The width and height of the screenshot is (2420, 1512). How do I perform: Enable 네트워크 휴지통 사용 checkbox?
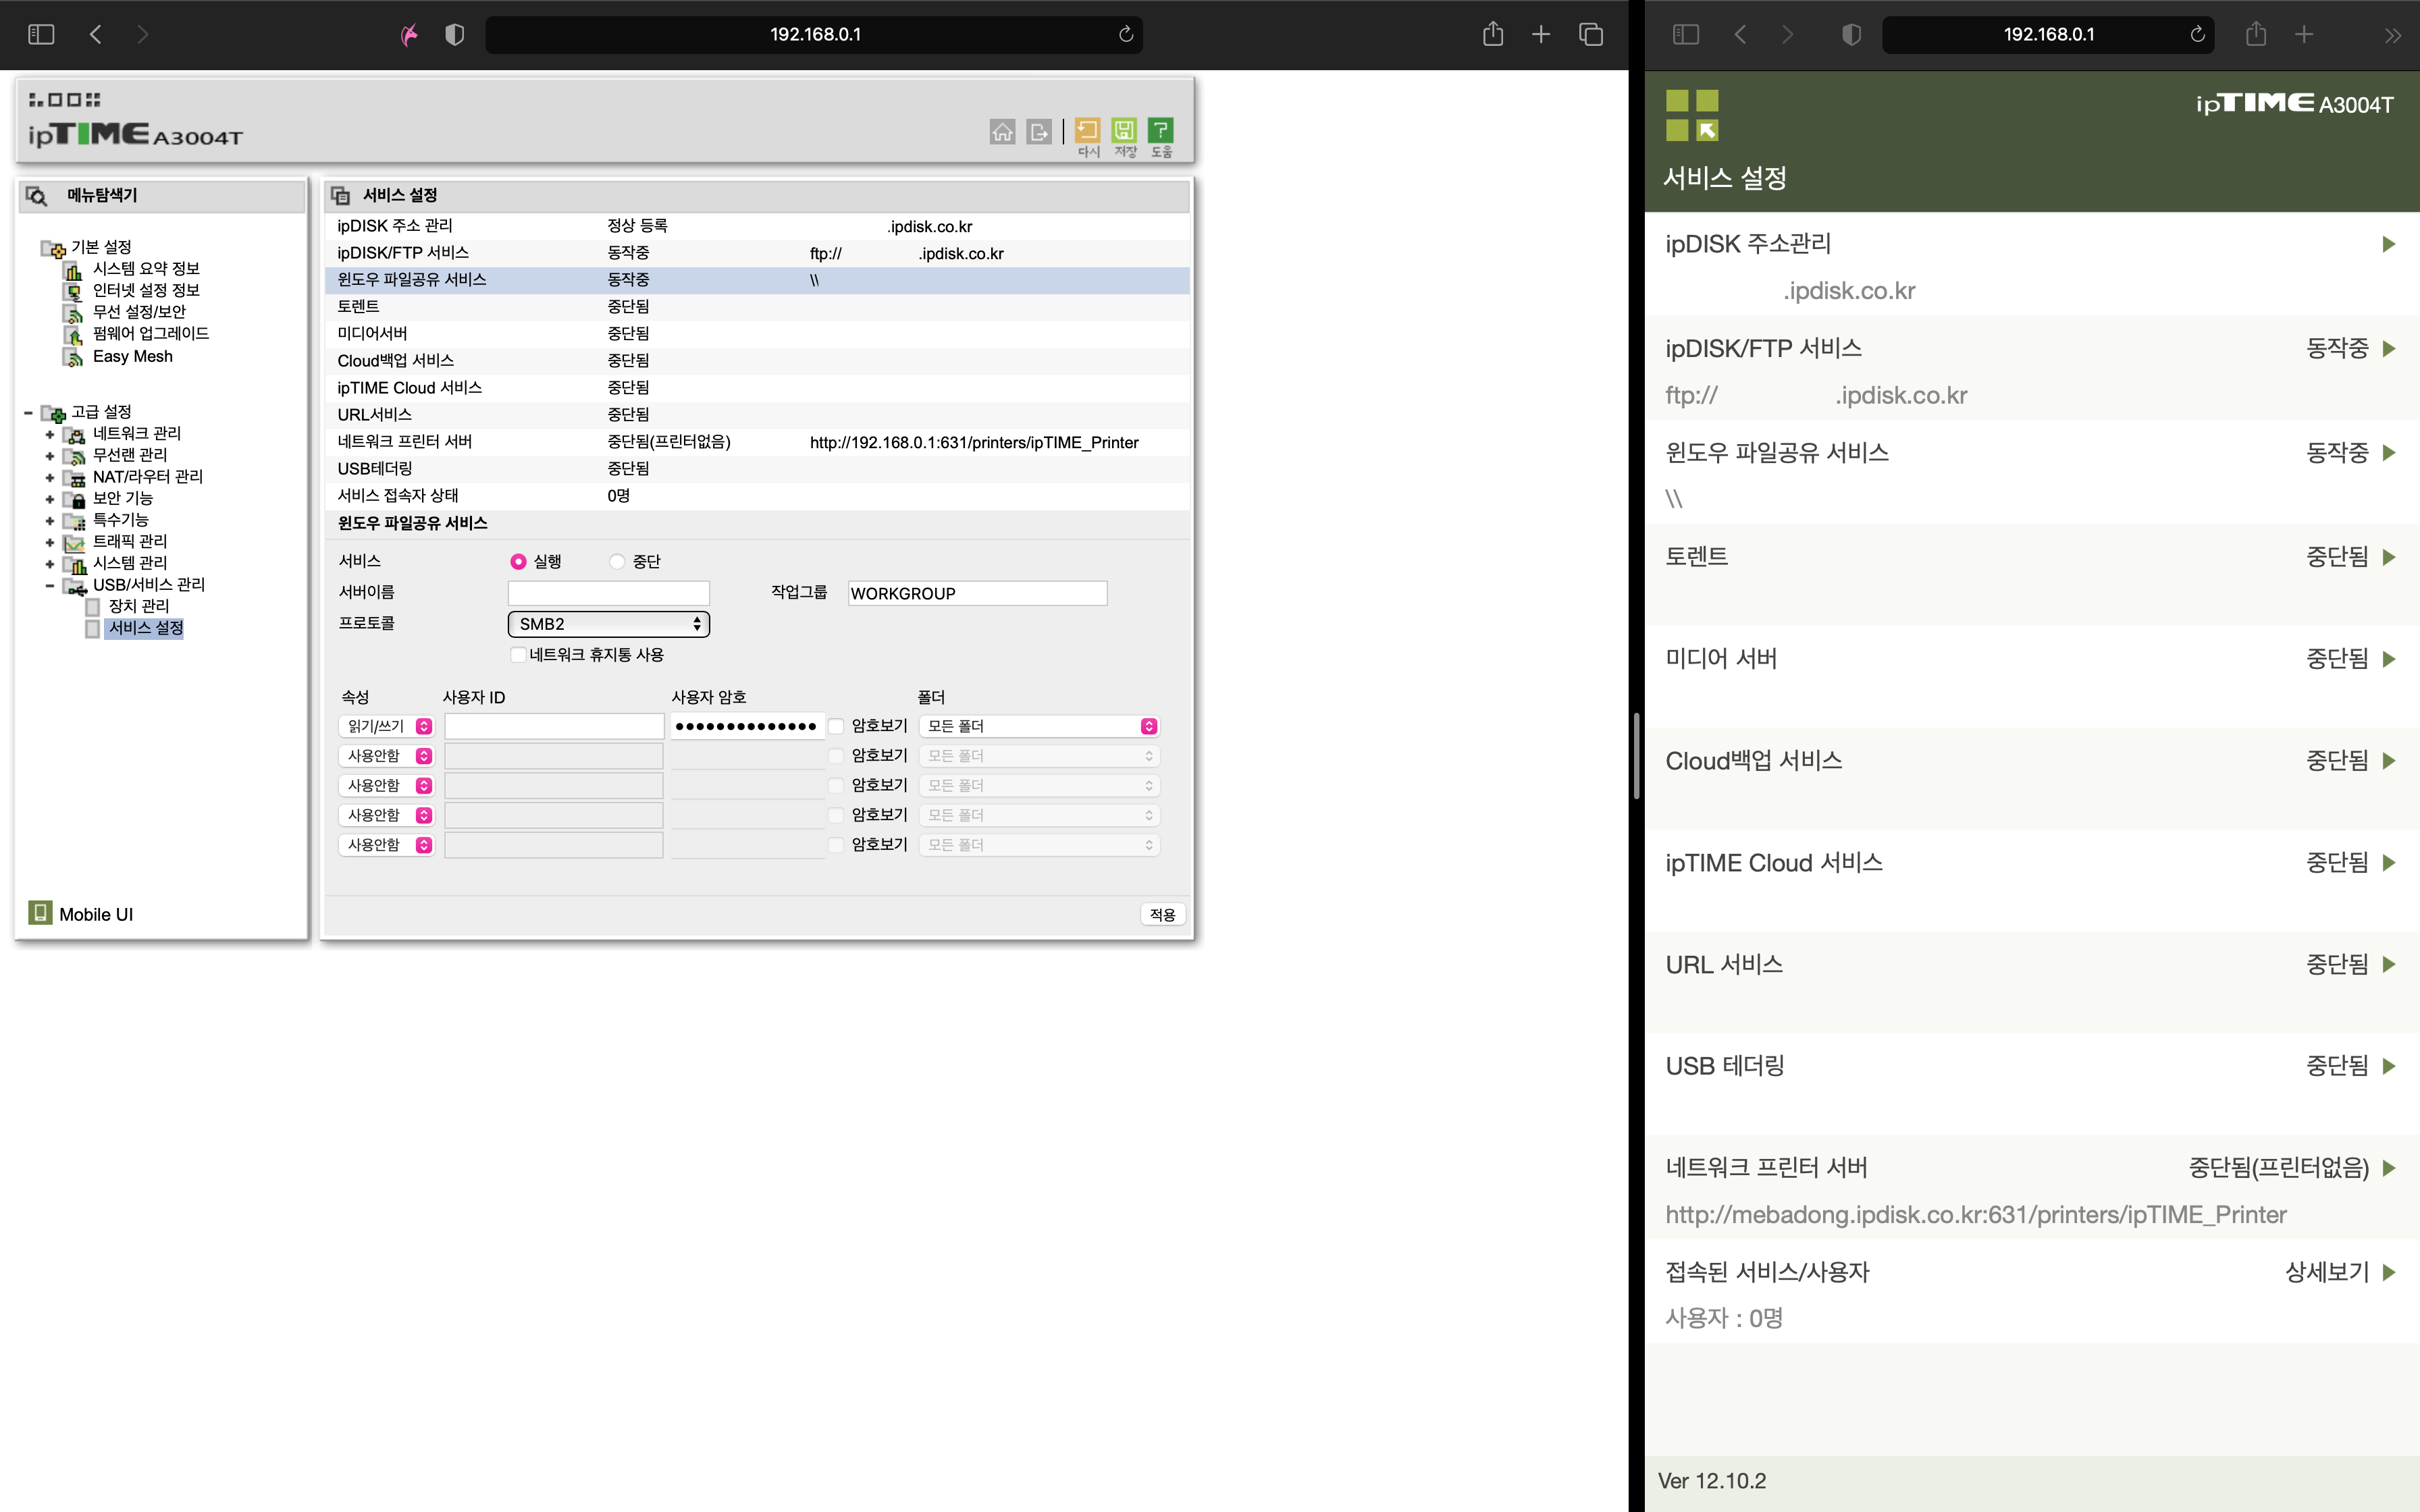(x=518, y=655)
